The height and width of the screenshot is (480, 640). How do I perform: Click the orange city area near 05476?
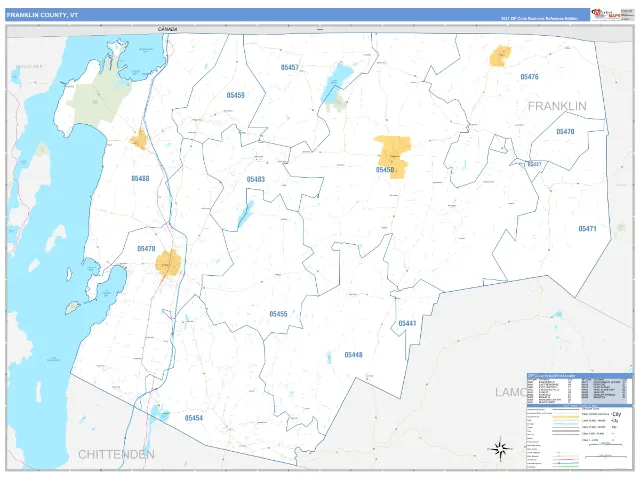point(500,56)
